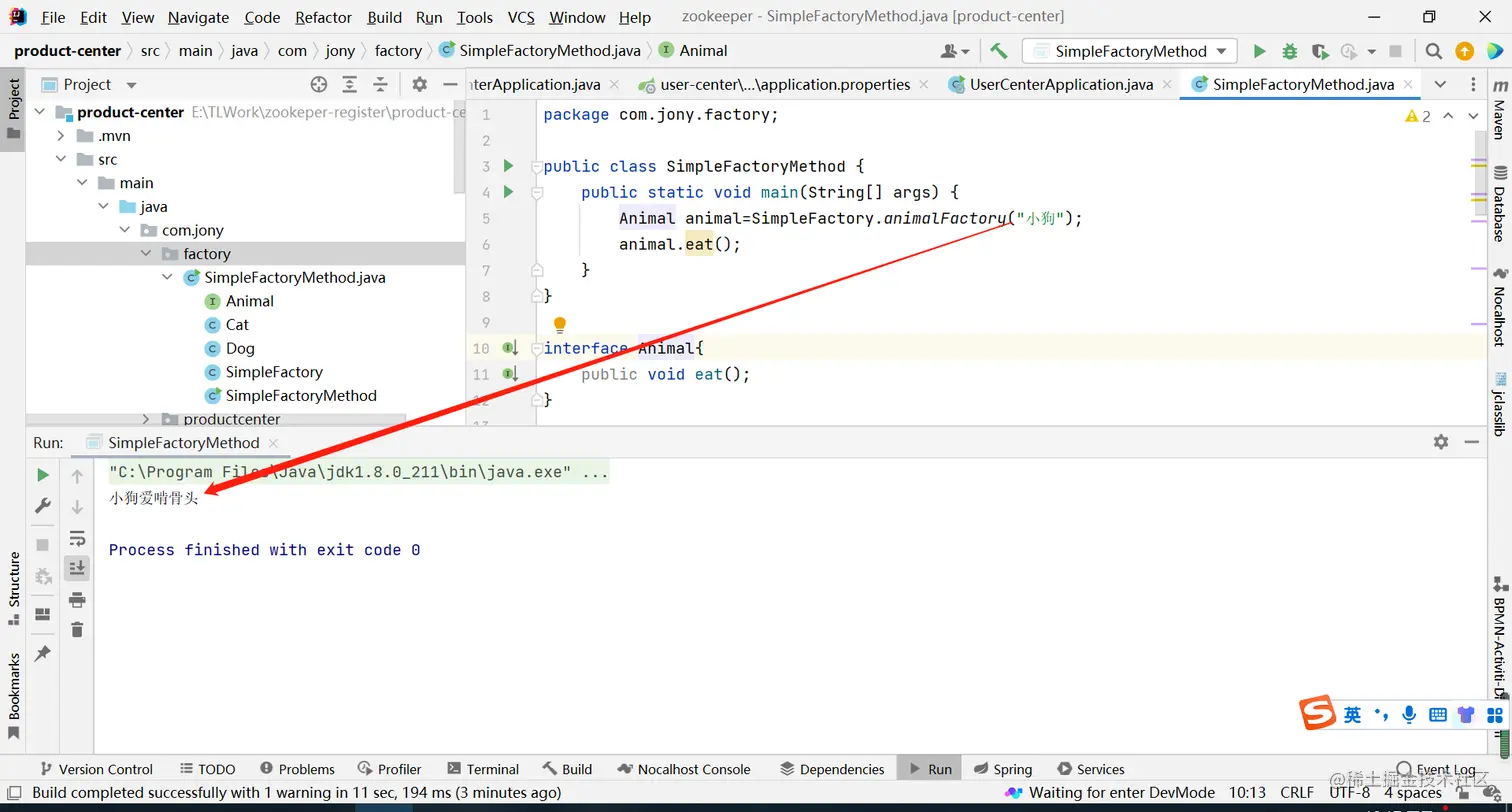This screenshot has height=812, width=1512.
Task: Collapse All in the Project panel
Action: [380, 85]
